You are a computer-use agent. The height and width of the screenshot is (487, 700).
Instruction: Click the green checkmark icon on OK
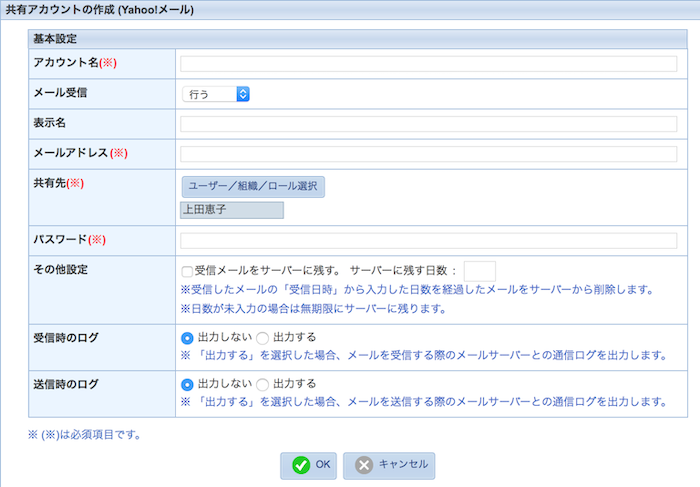[x=301, y=465]
